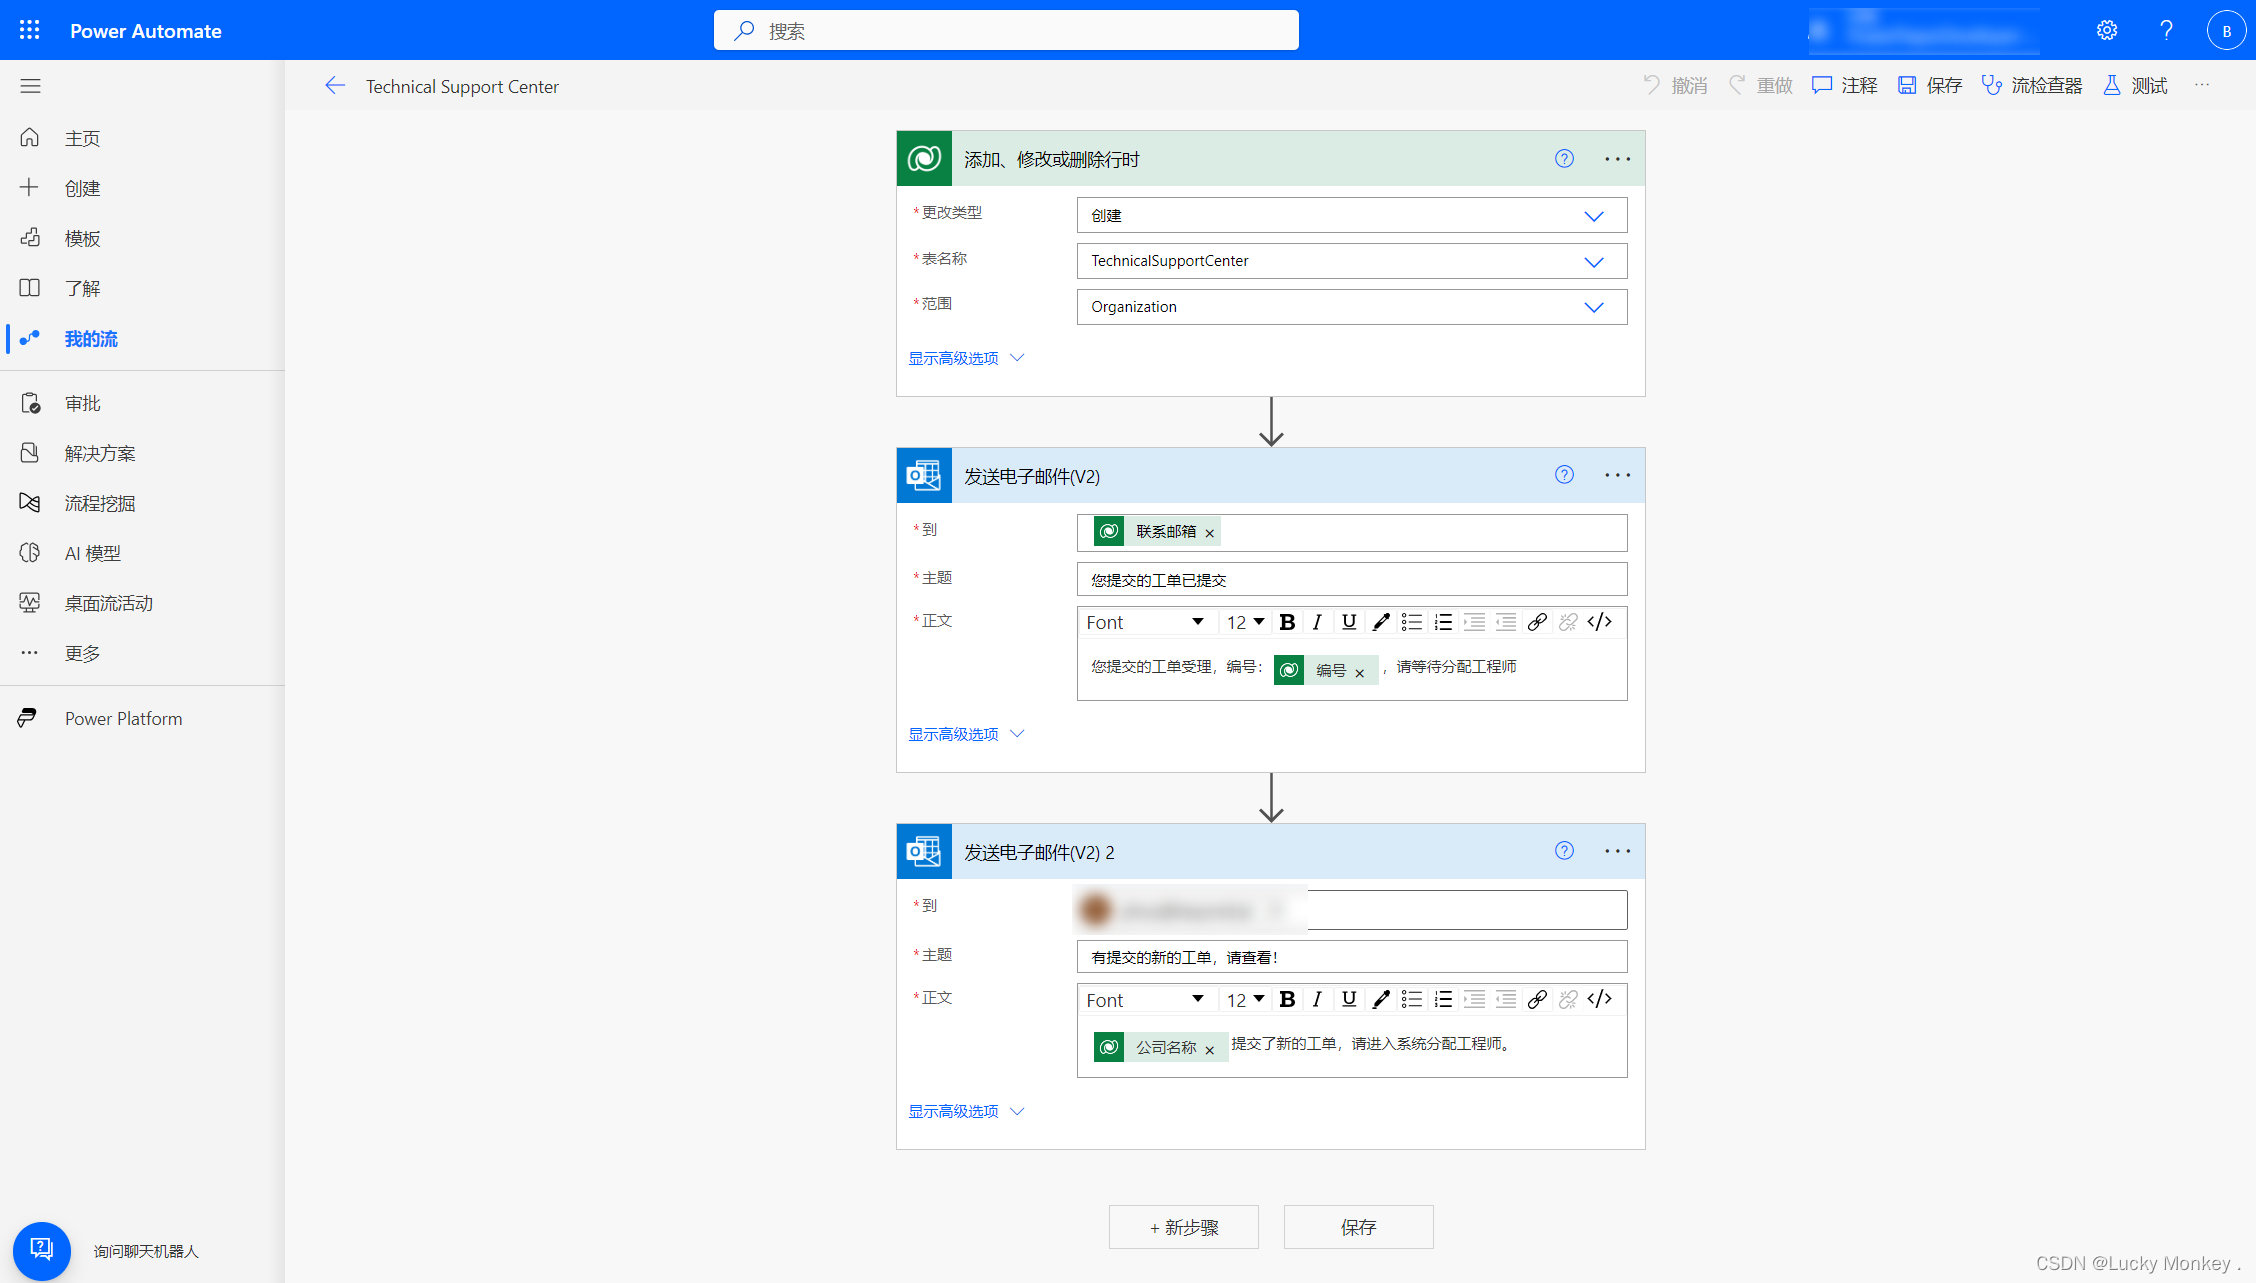Open the highlight pen in the second email toolbar
This screenshot has width=2256, height=1283.
1380,999
